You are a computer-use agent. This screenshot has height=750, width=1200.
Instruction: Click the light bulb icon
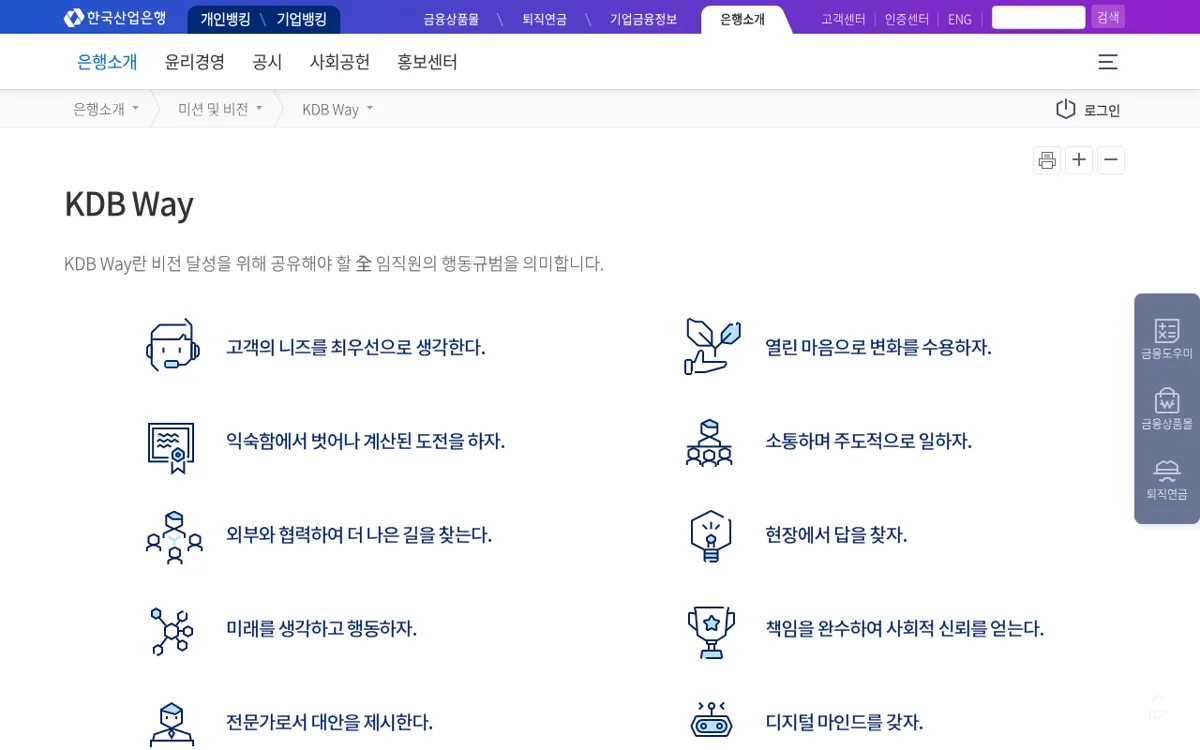[x=711, y=536]
